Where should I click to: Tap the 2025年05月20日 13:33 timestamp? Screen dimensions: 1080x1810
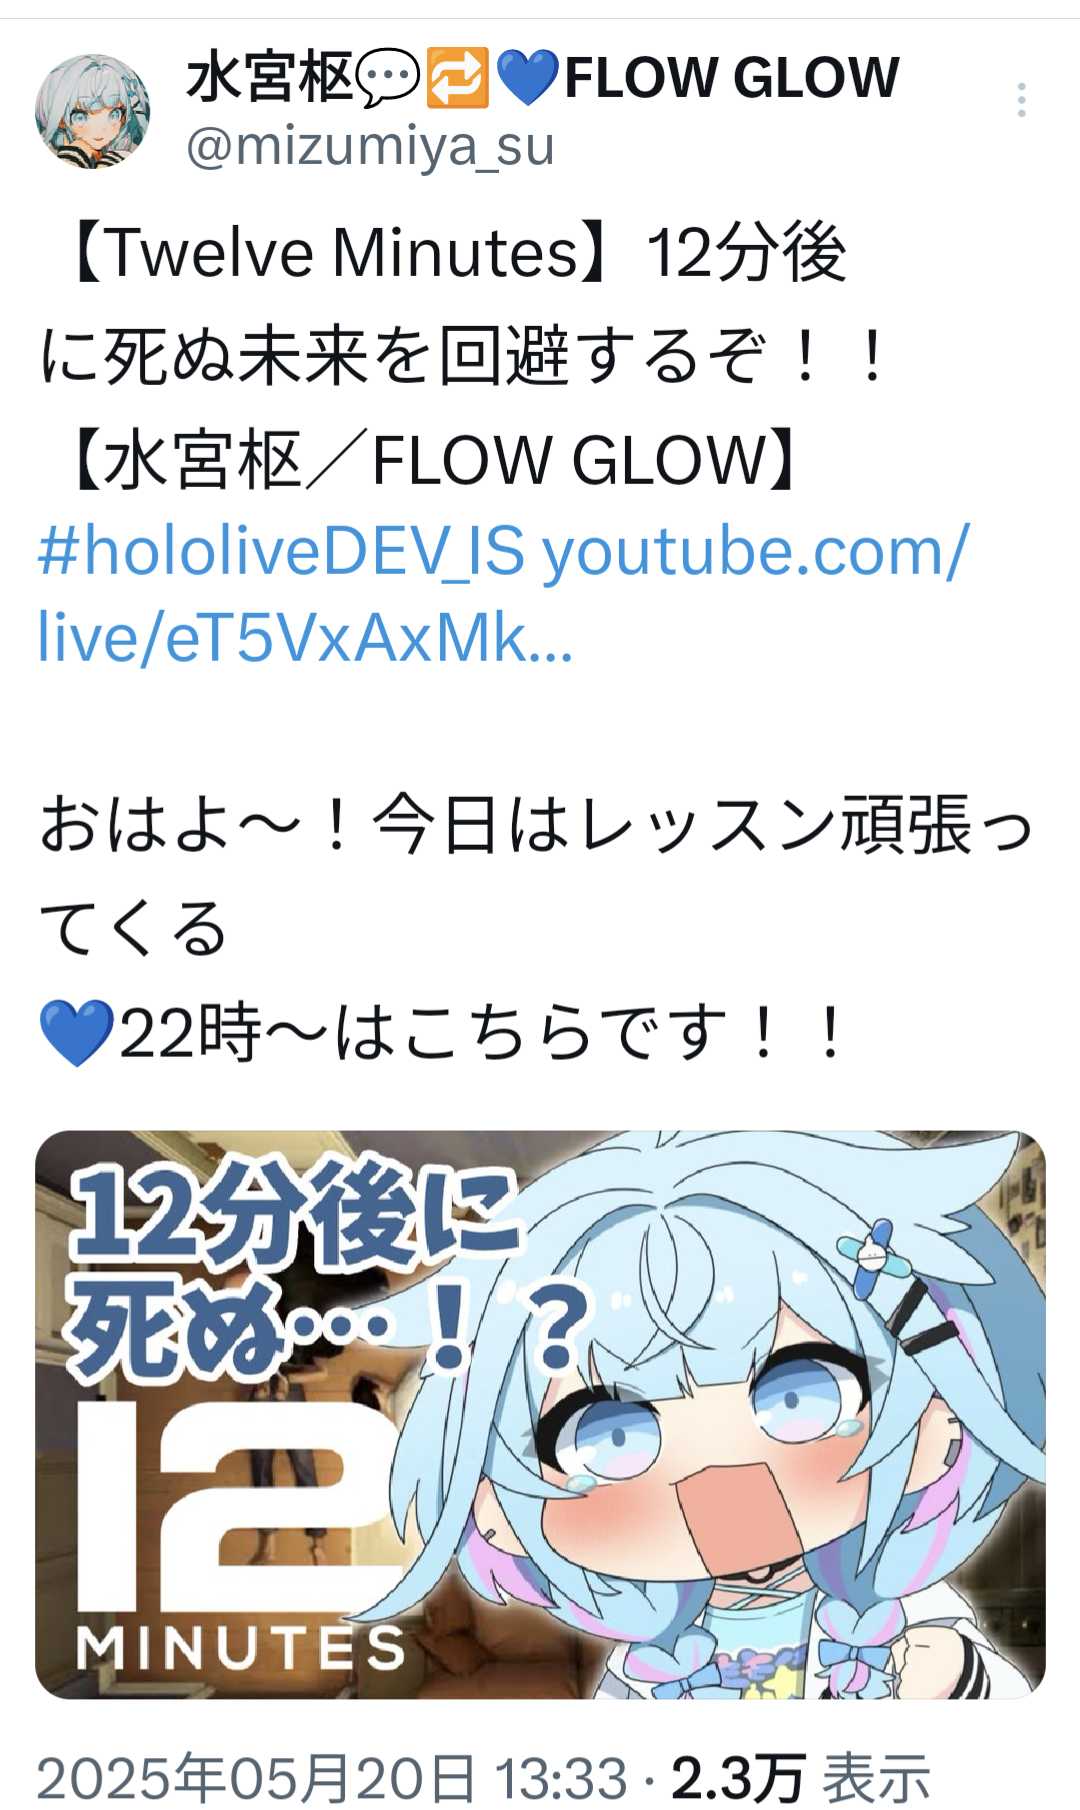(x=332, y=1779)
